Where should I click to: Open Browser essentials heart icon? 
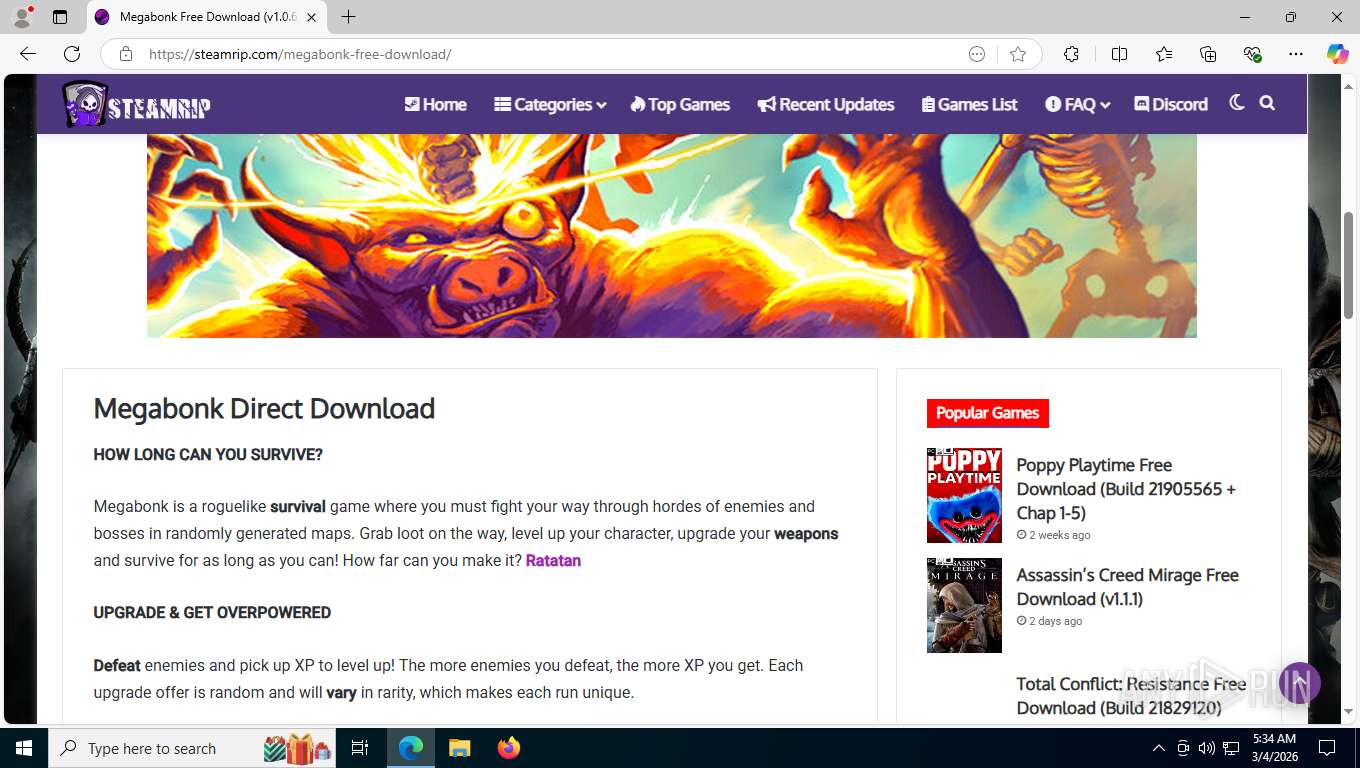click(x=1252, y=54)
